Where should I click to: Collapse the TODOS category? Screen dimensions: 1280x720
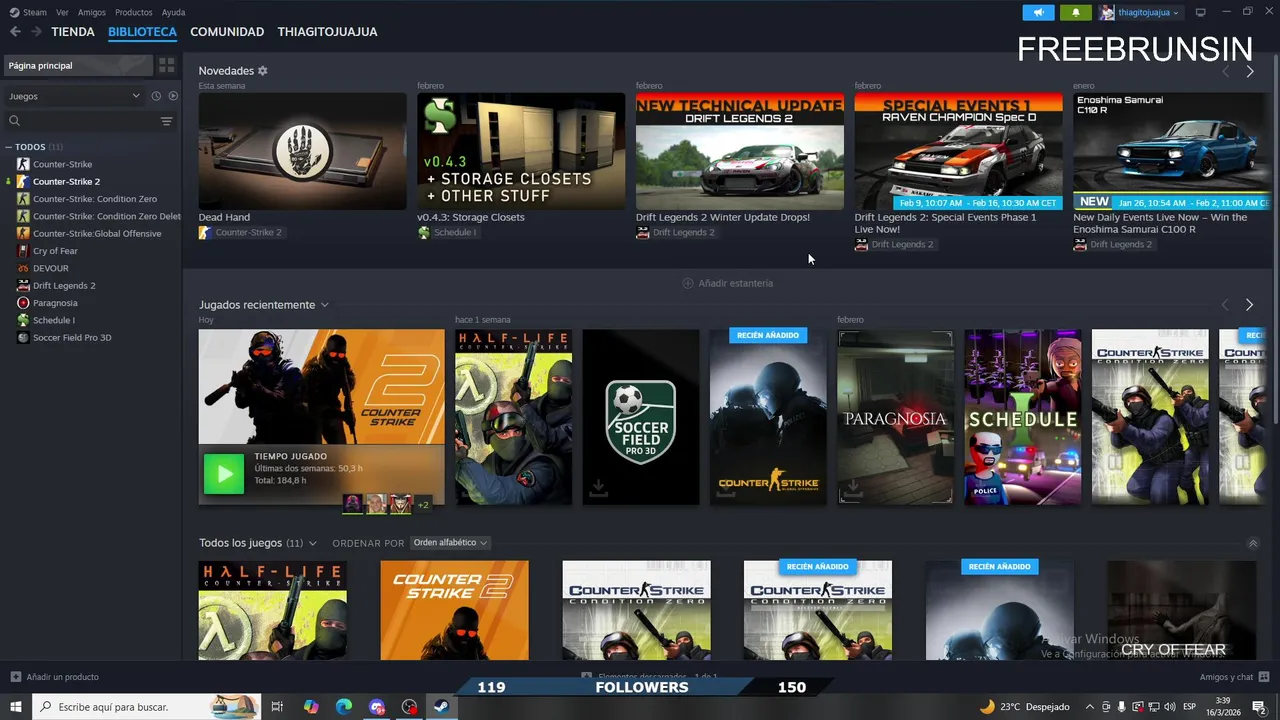pos(9,147)
